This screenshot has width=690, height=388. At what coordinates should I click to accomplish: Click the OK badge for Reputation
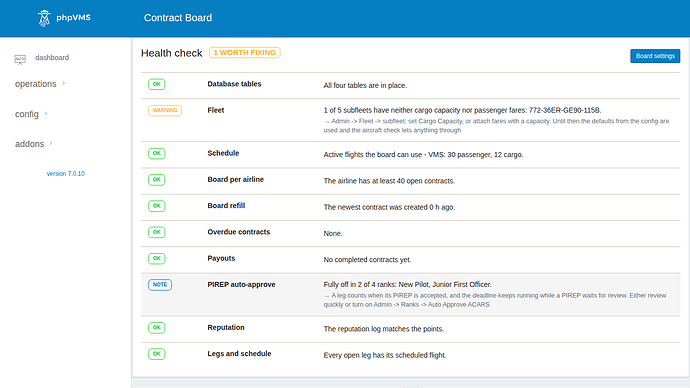click(x=157, y=328)
